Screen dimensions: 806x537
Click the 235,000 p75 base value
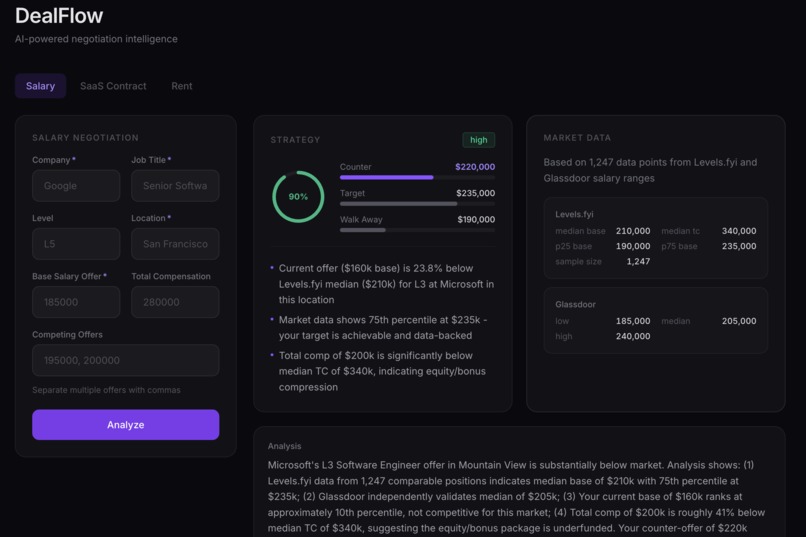pos(739,246)
